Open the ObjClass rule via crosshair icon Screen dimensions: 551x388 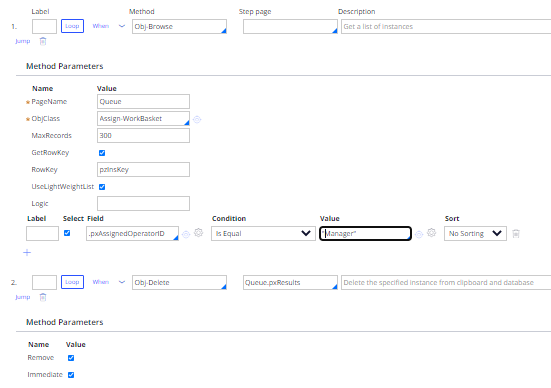tap(197, 119)
